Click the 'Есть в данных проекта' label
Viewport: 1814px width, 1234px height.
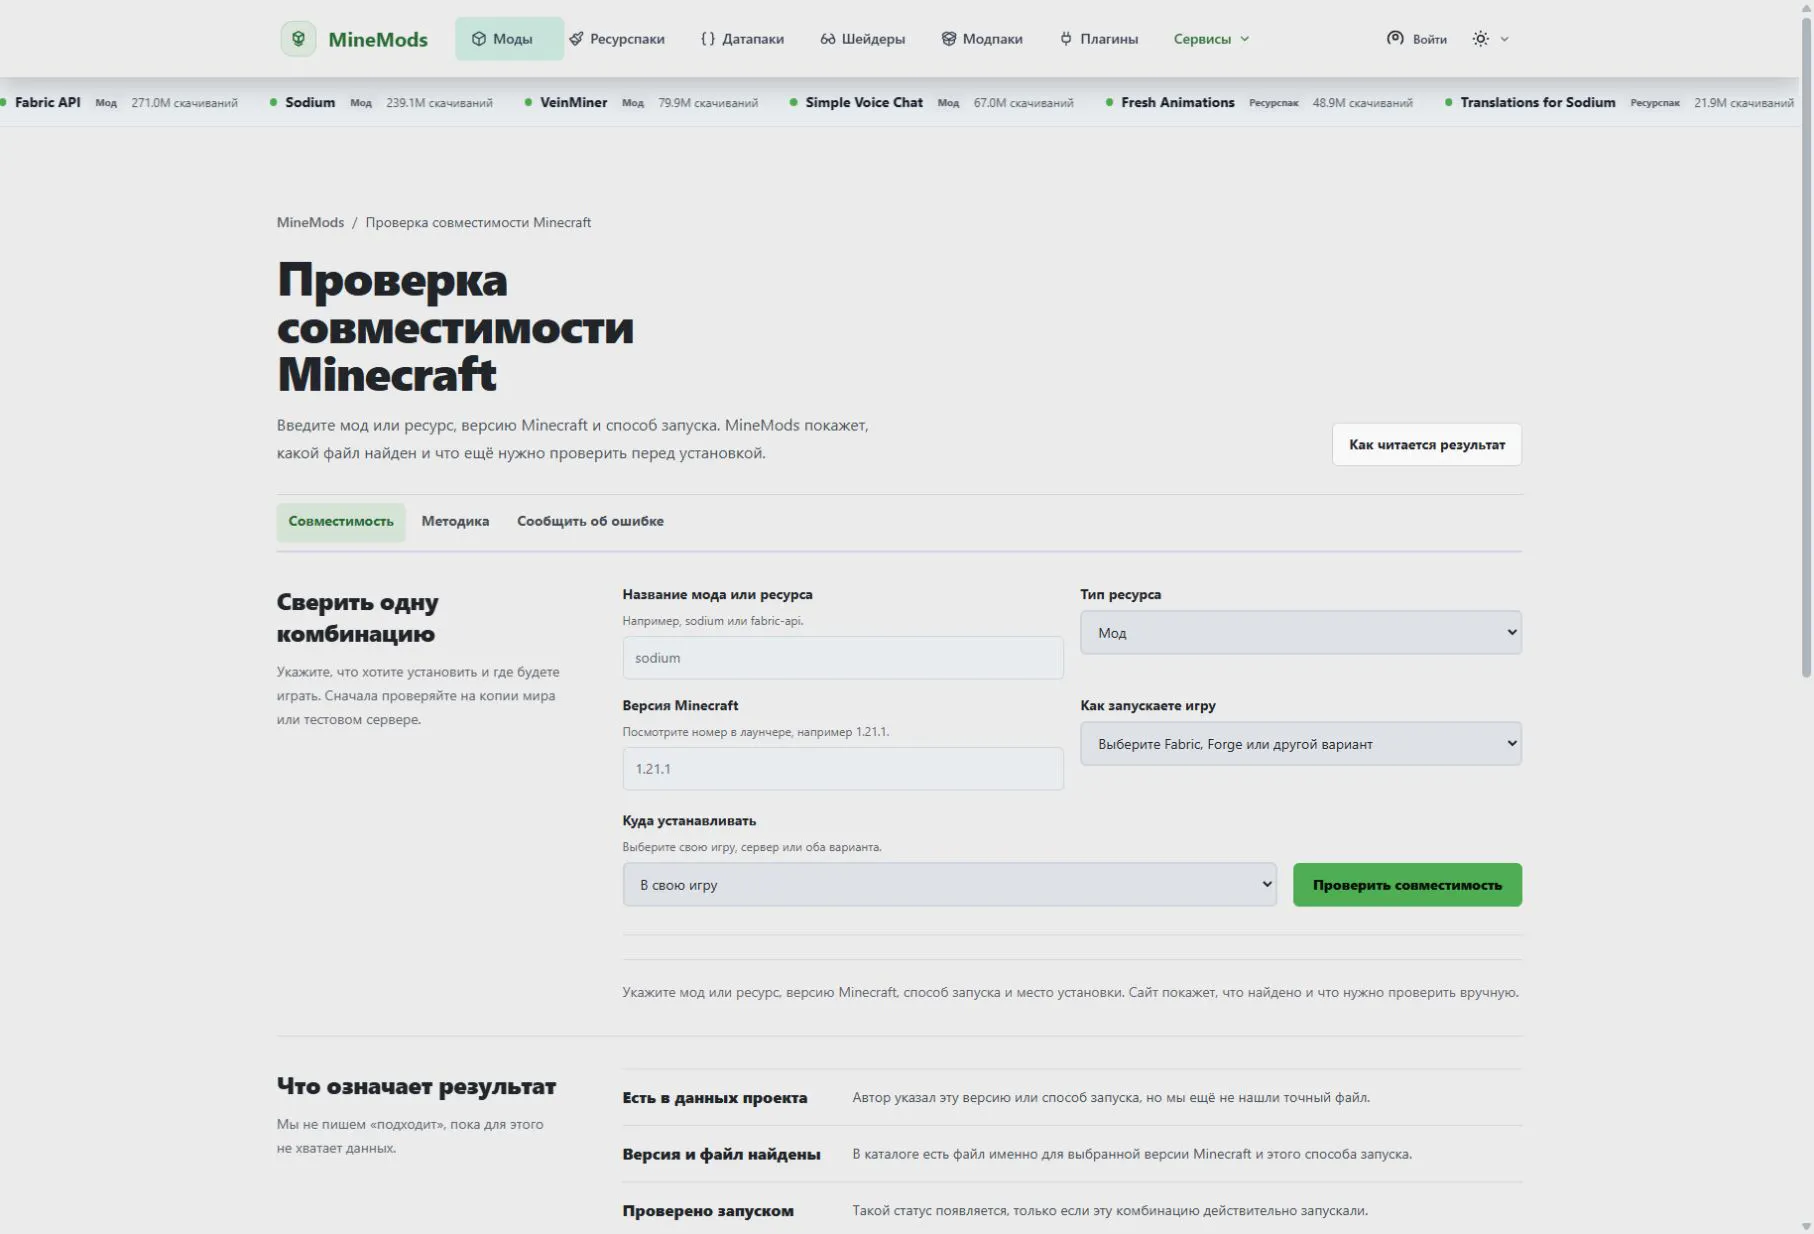(714, 1098)
